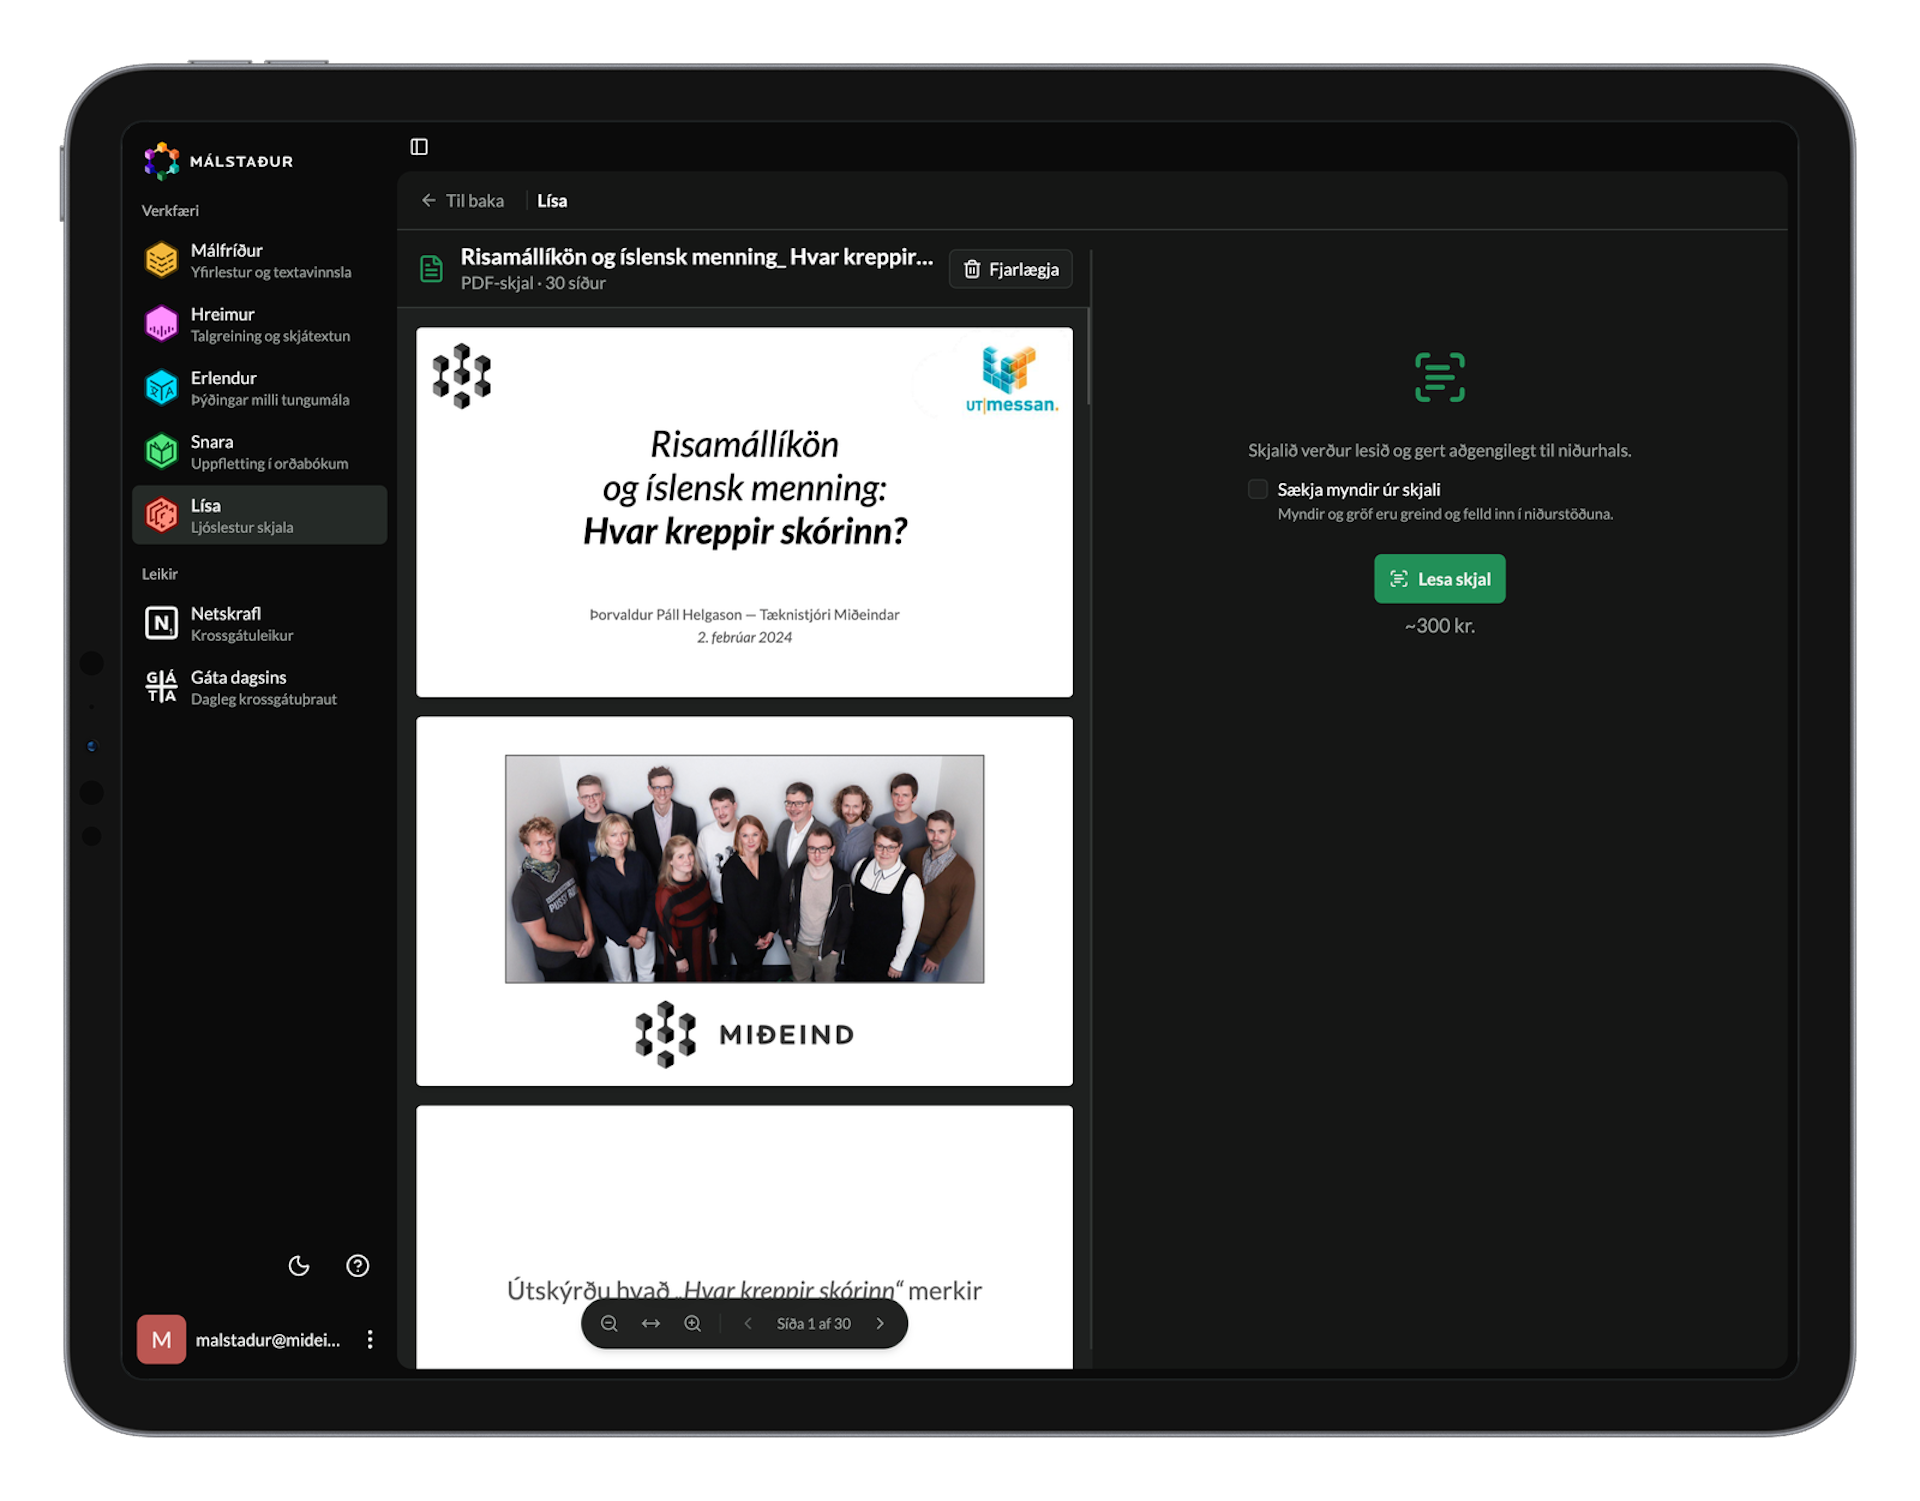Click the Snara green book icon
Screen dimensions: 1920x1501
161,452
